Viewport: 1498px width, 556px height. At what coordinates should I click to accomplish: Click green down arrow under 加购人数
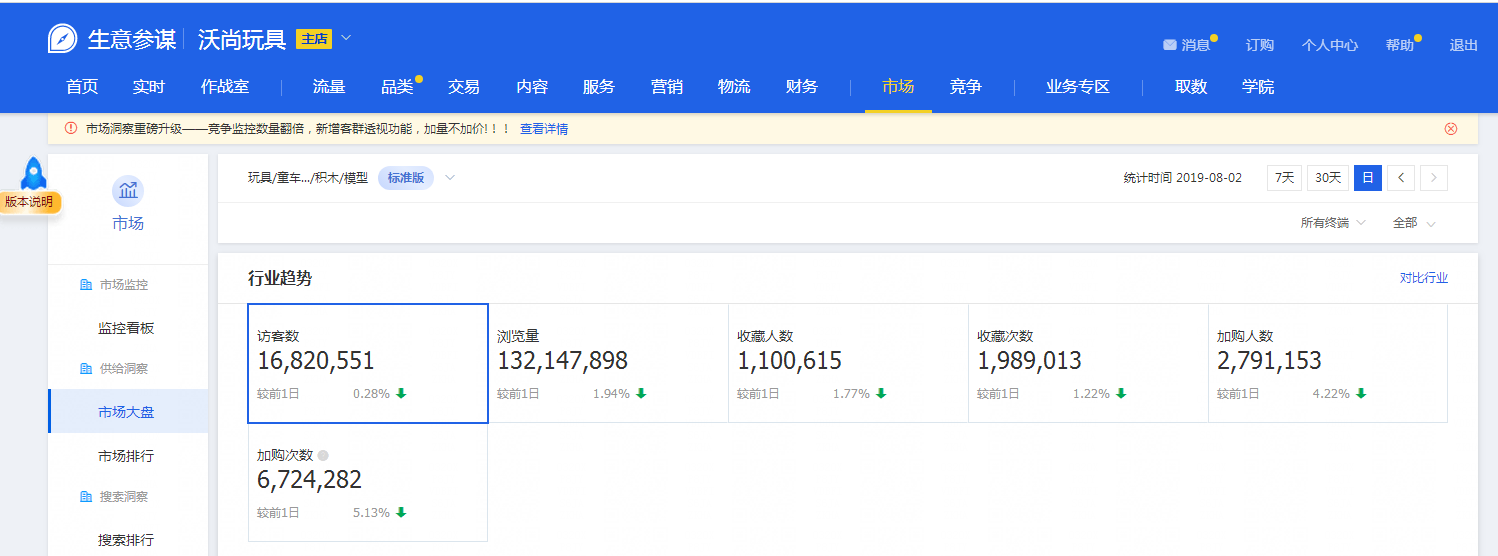point(1361,394)
